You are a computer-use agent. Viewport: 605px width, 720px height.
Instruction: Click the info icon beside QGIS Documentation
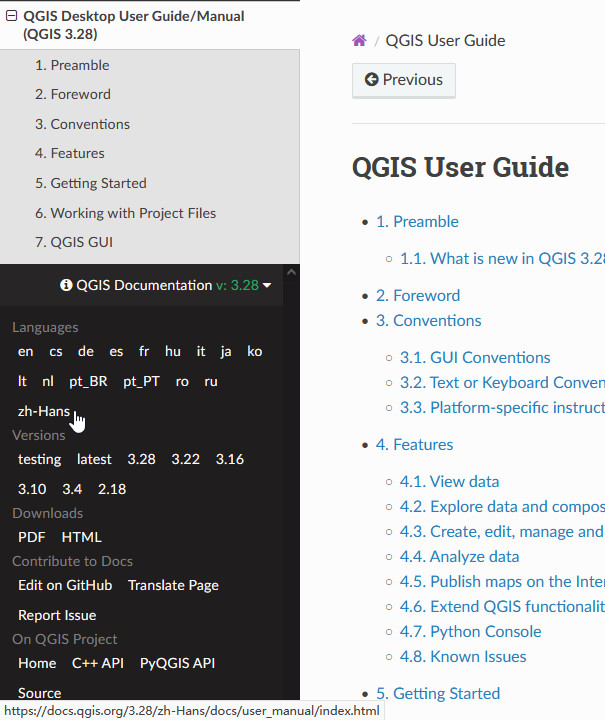click(x=66, y=285)
